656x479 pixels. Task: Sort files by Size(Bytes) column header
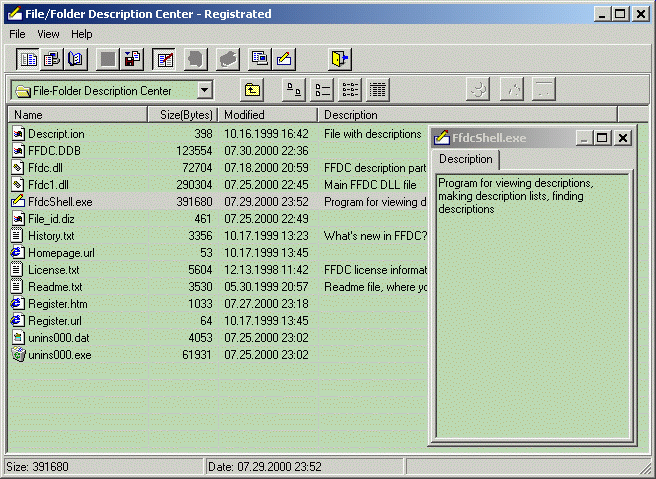(x=183, y=115)
